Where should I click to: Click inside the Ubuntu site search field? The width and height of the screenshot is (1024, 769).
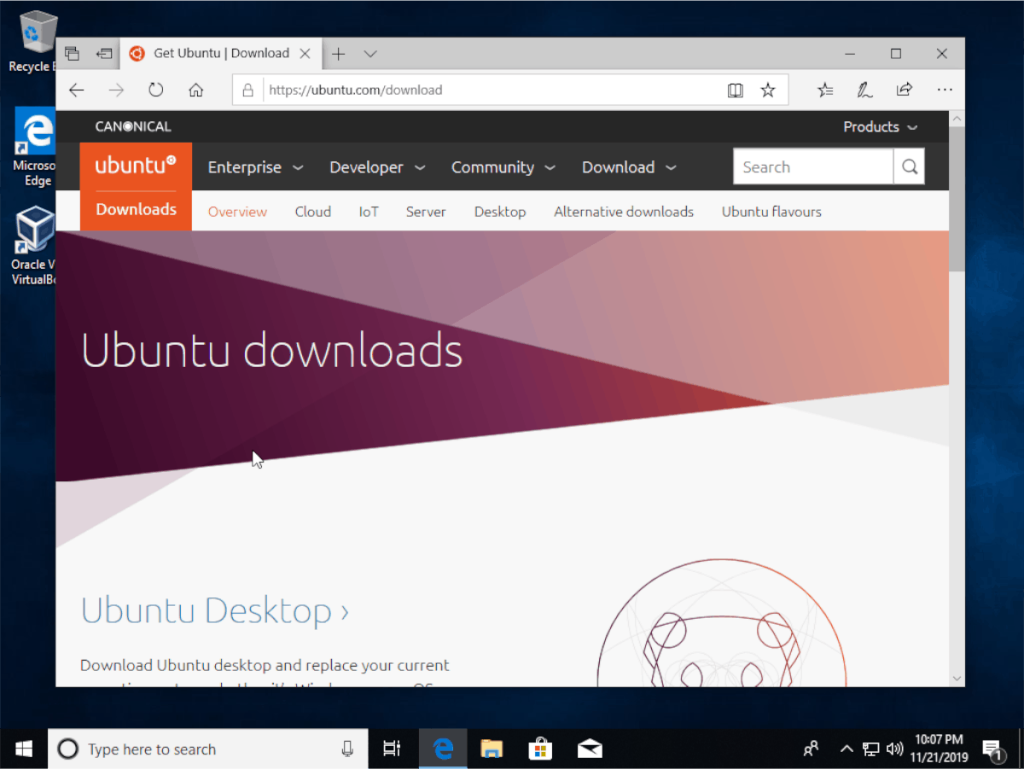[x=812, y=166]
